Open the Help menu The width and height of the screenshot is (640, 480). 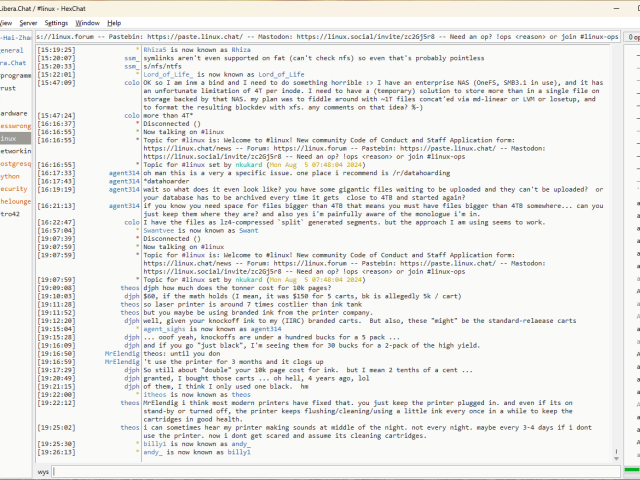click(114, 22)
